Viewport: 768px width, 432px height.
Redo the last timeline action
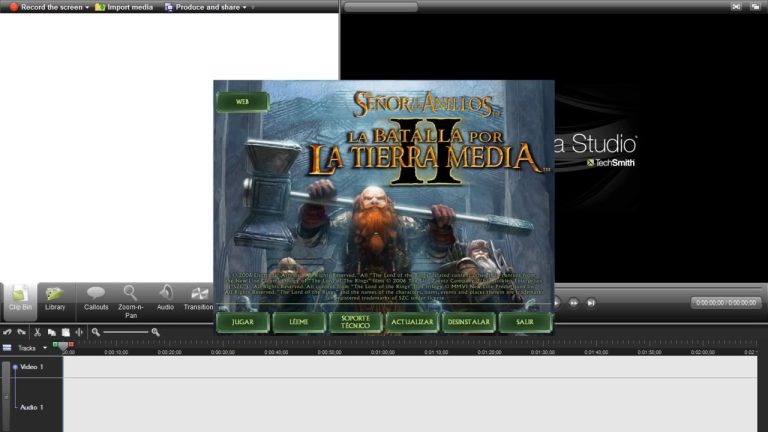[21, 332]
